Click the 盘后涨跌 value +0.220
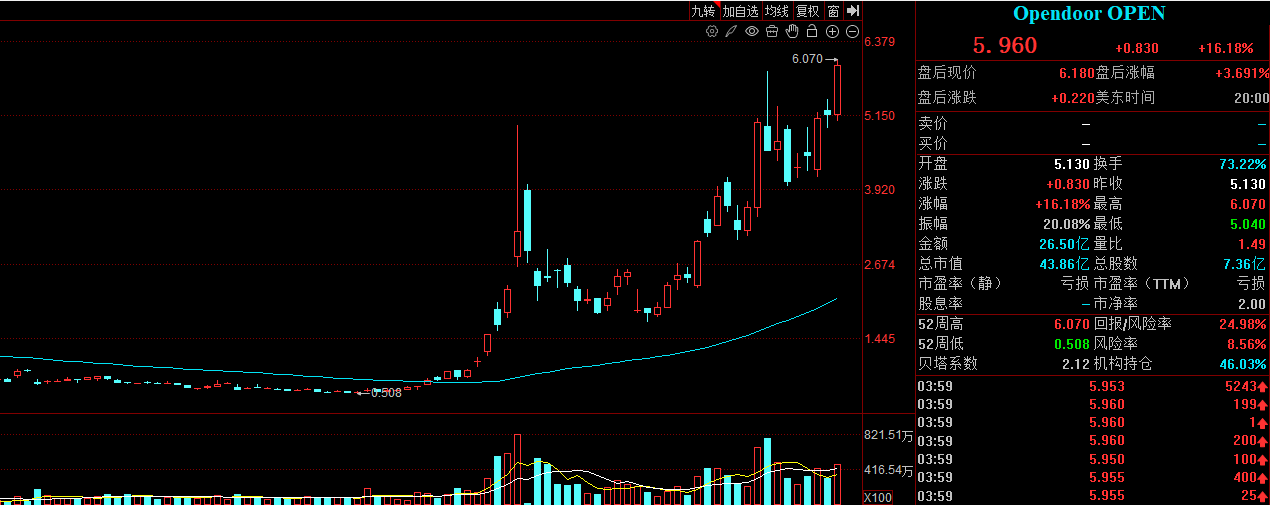Viewport: 1270px width, 505px height. click(1072, 98)
